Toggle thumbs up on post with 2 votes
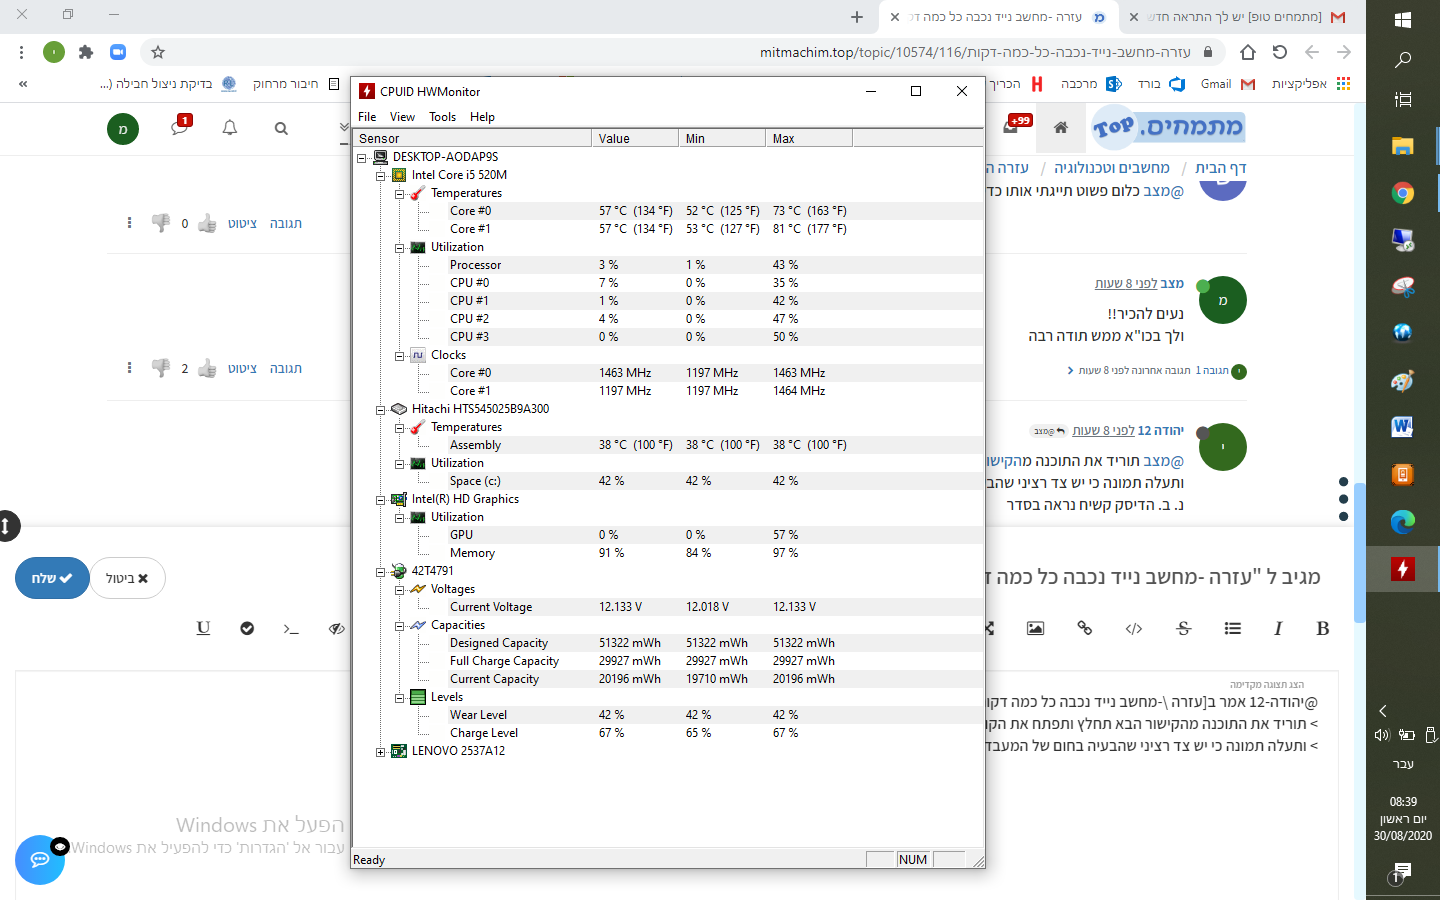The width and height of the screenshot is (1440, 900). click(207, 368)
